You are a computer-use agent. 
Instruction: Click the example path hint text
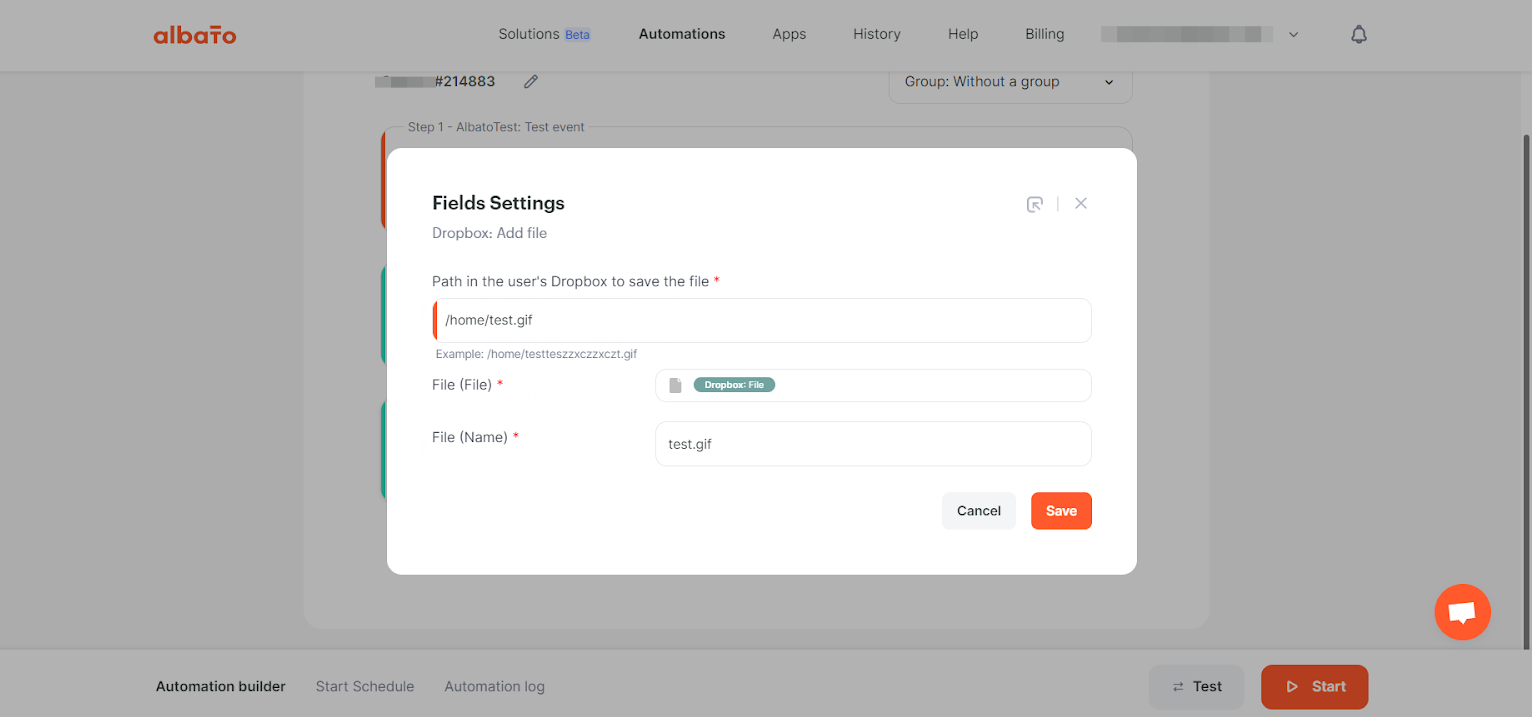[536, 354]
